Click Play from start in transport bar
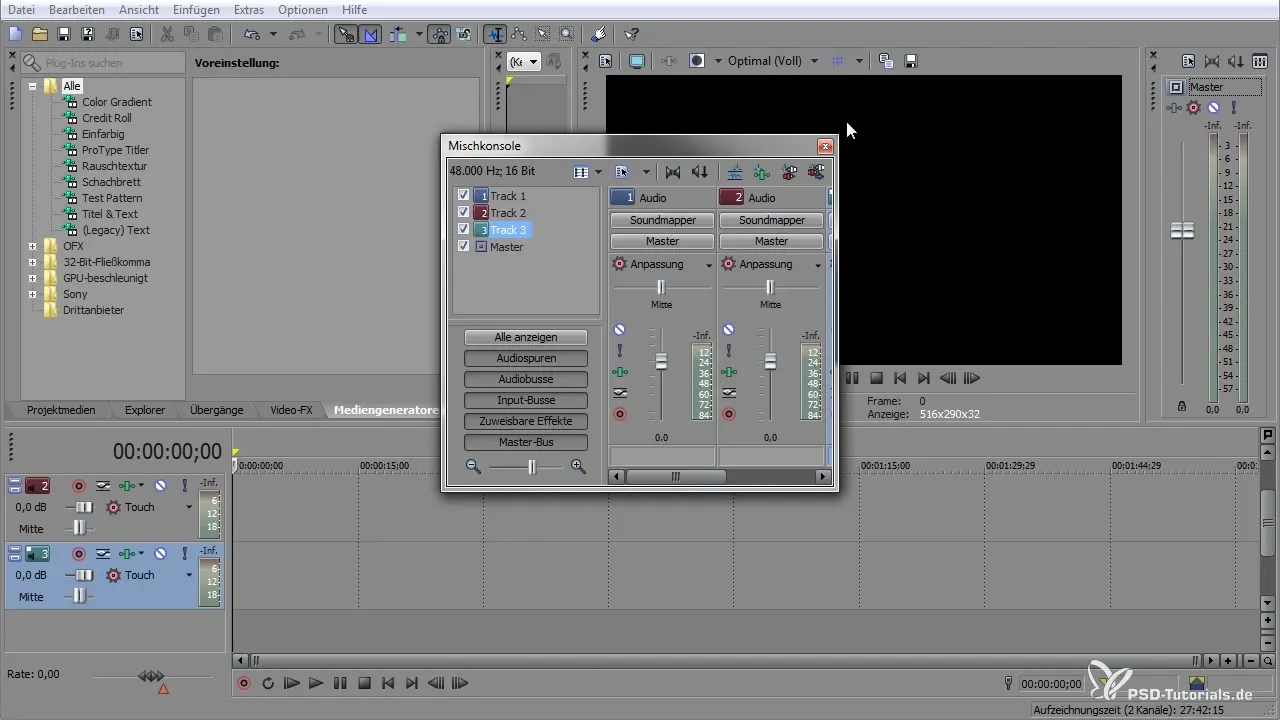Screen dimensions: 1280x720 292,684
